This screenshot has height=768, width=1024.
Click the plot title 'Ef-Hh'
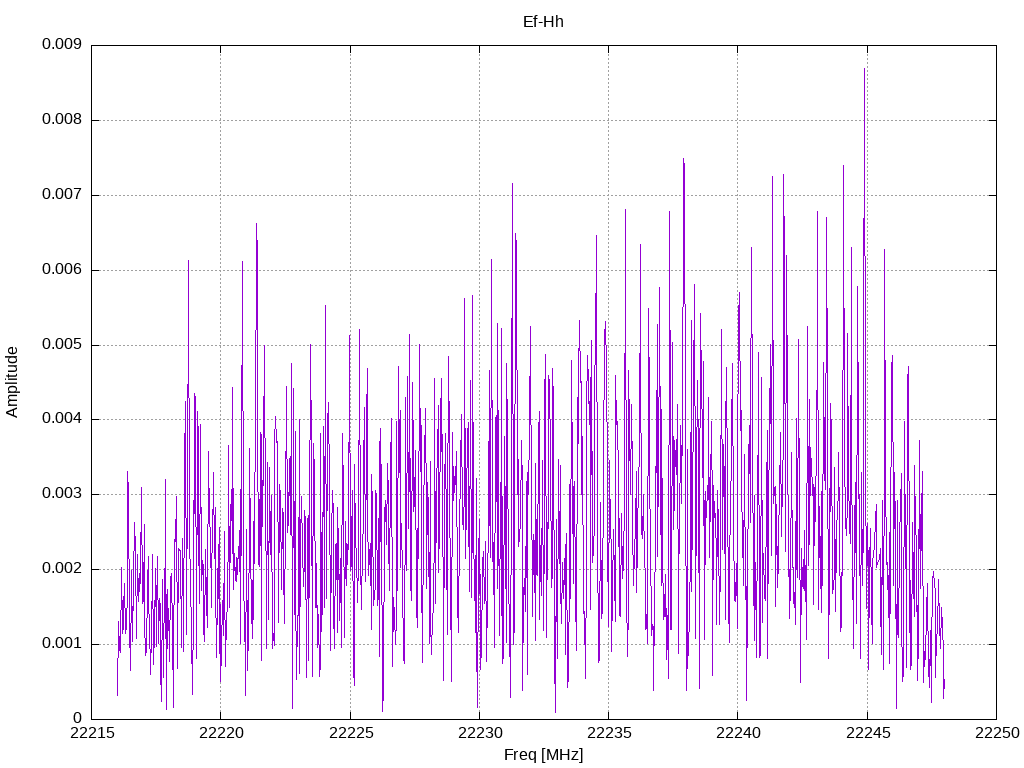click(x=543, y=22)
